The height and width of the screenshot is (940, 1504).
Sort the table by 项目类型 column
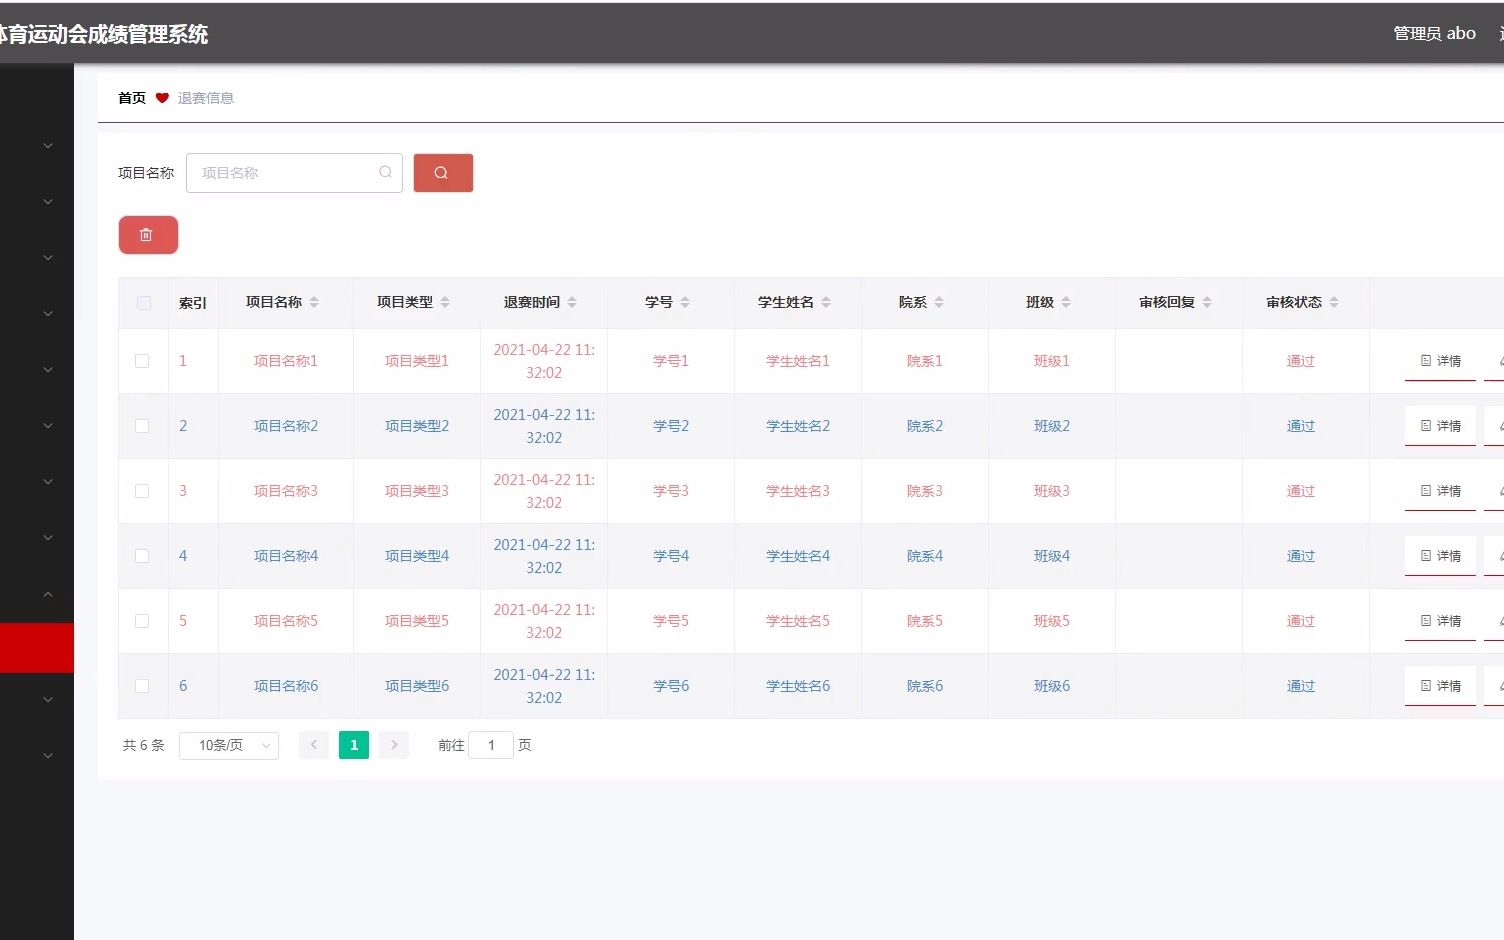(445, 302)
